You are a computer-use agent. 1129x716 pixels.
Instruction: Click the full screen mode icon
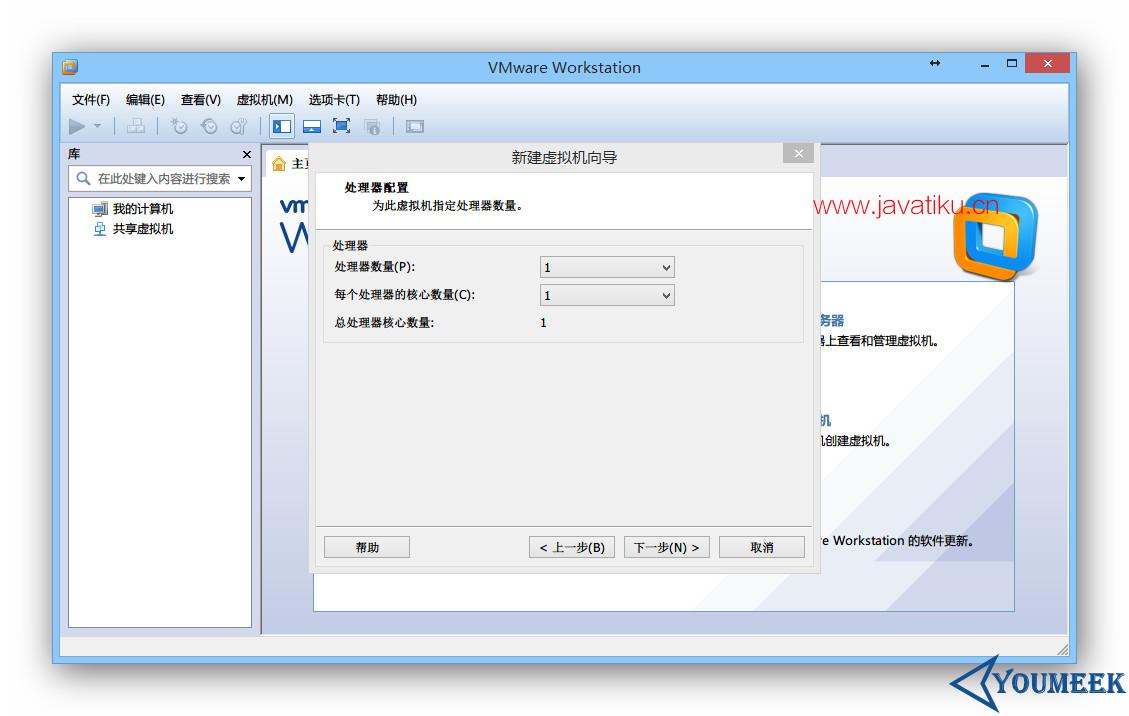pyautogui.click(x=341, y=127)
